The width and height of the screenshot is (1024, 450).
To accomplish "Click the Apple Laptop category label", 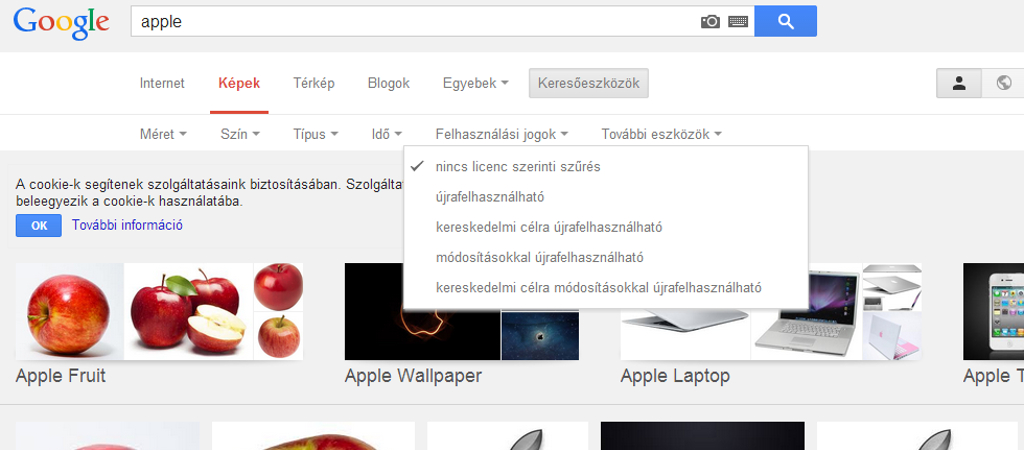I will click(x=675, y=376).
